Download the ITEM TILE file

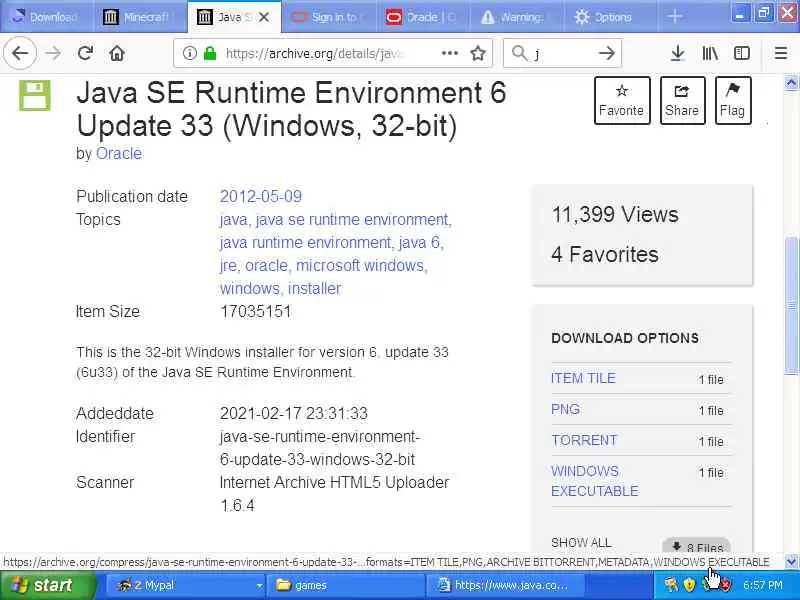pos(583,378)
